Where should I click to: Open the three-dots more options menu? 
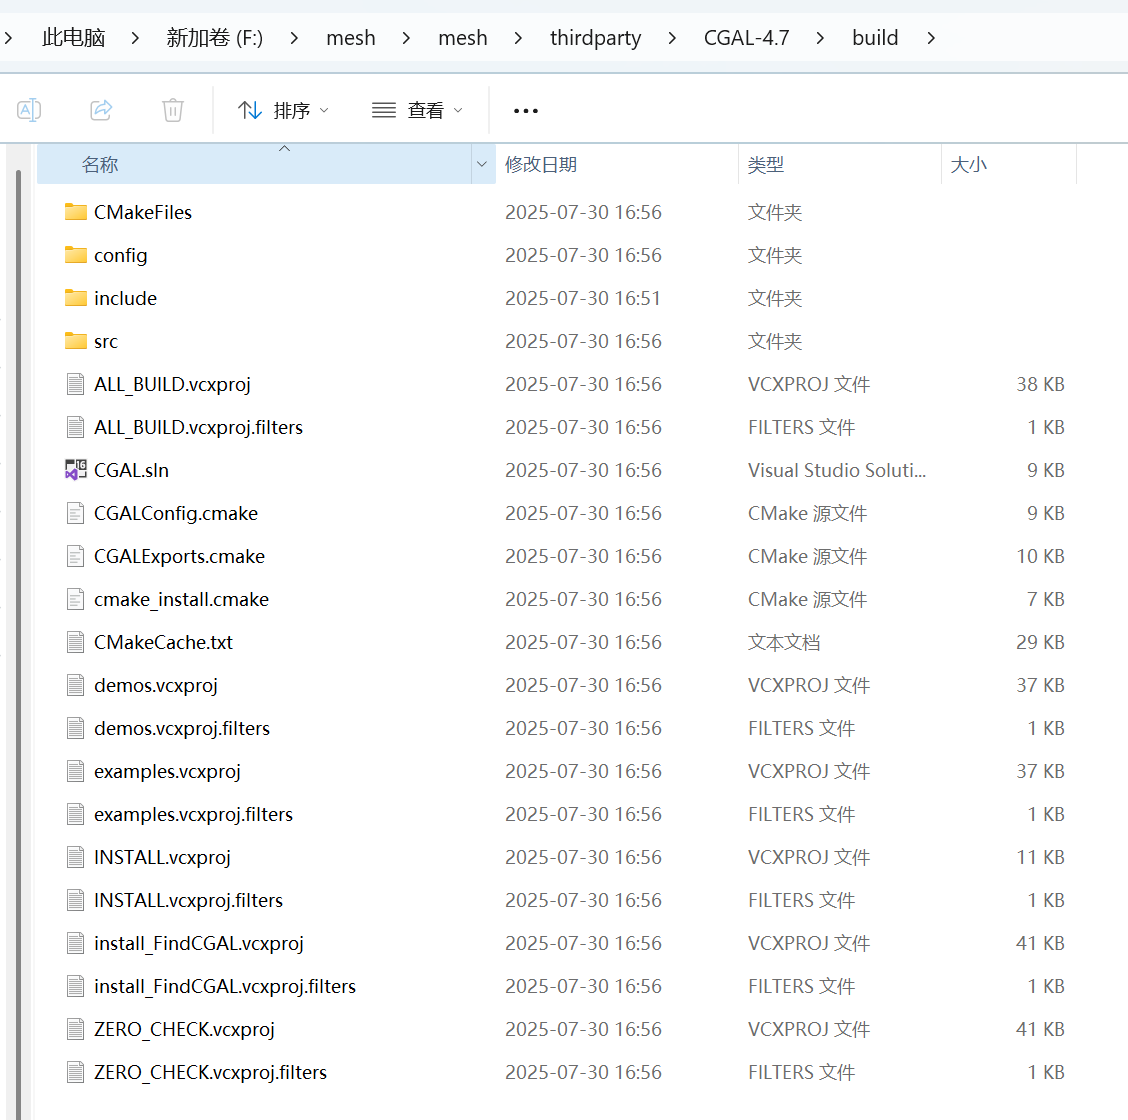pyautogui.click(x=526, y=111)
